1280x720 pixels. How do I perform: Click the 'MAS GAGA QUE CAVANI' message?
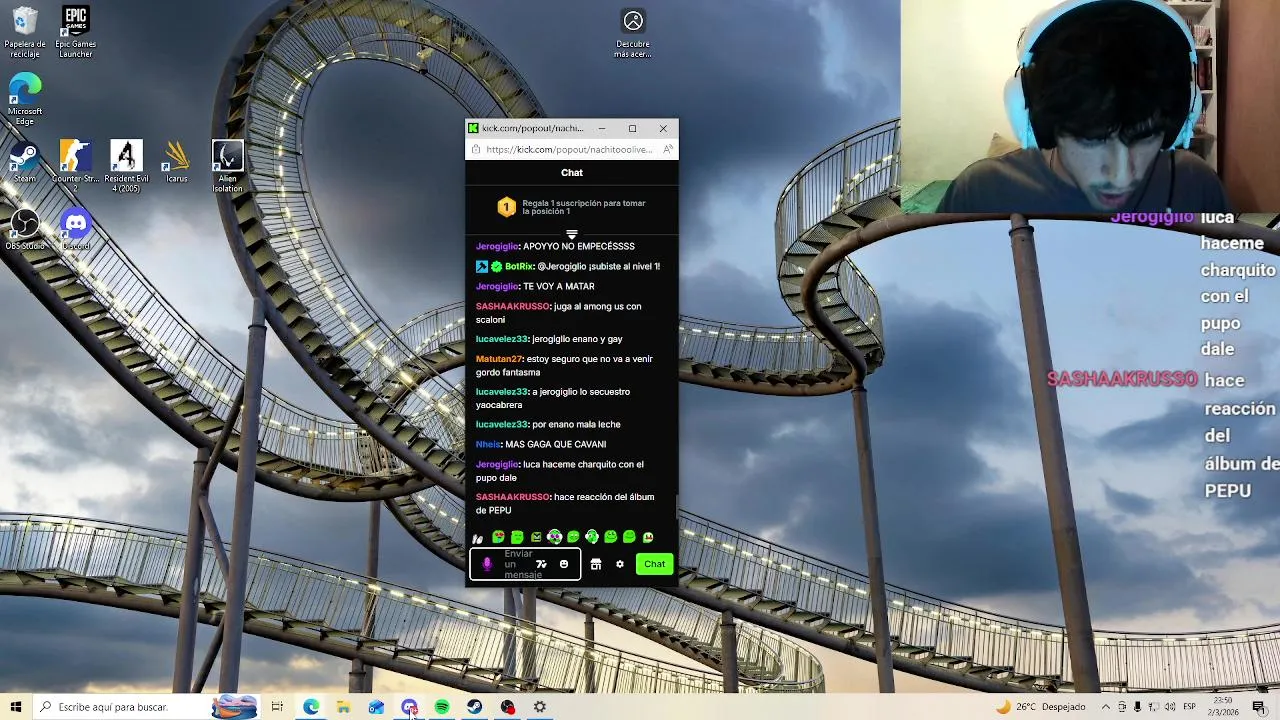pos(556,444)
